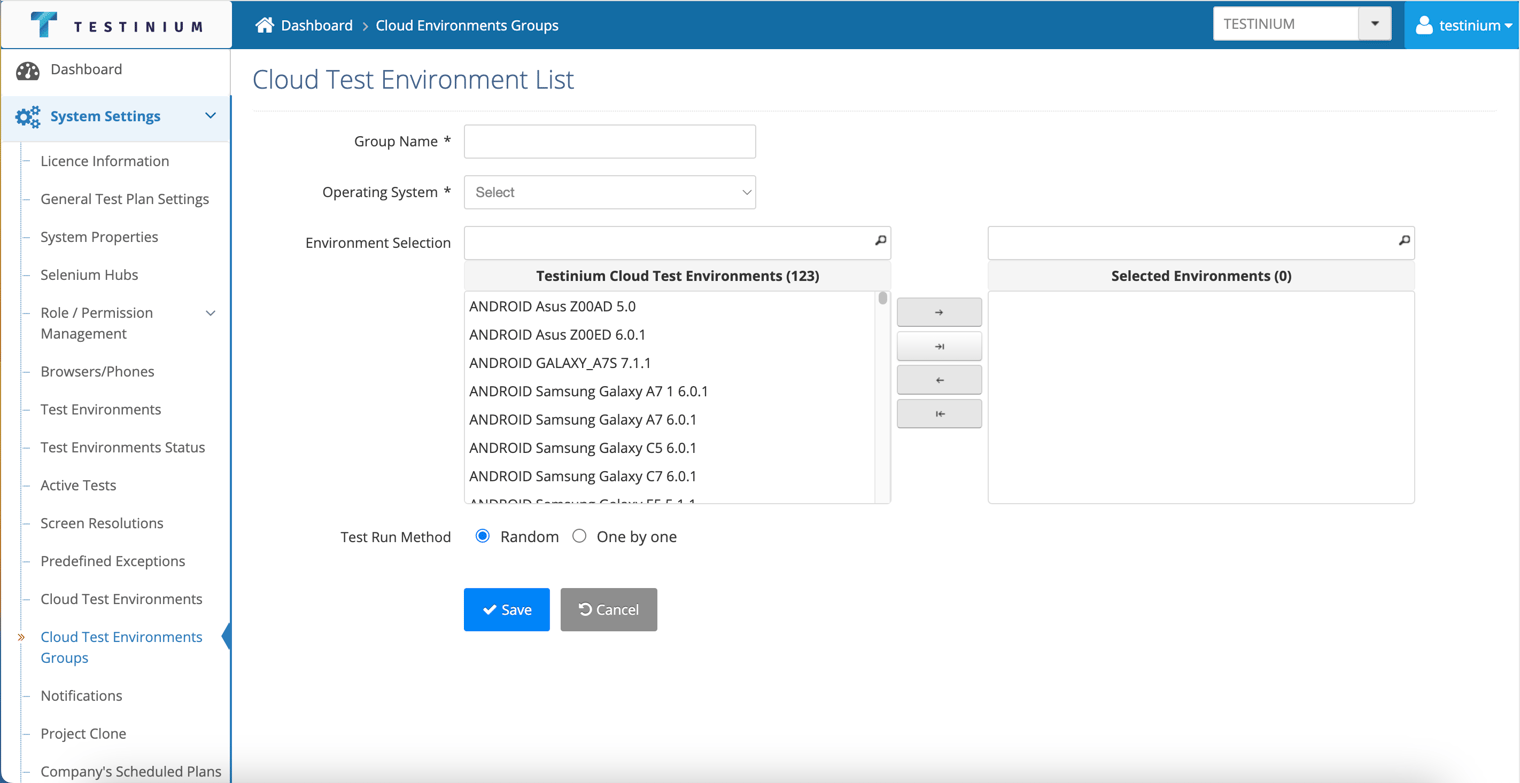Image resolution: width=1520 pixels, height=783 pixels.
Task: Open System Properties page
Action: [99, 237]
